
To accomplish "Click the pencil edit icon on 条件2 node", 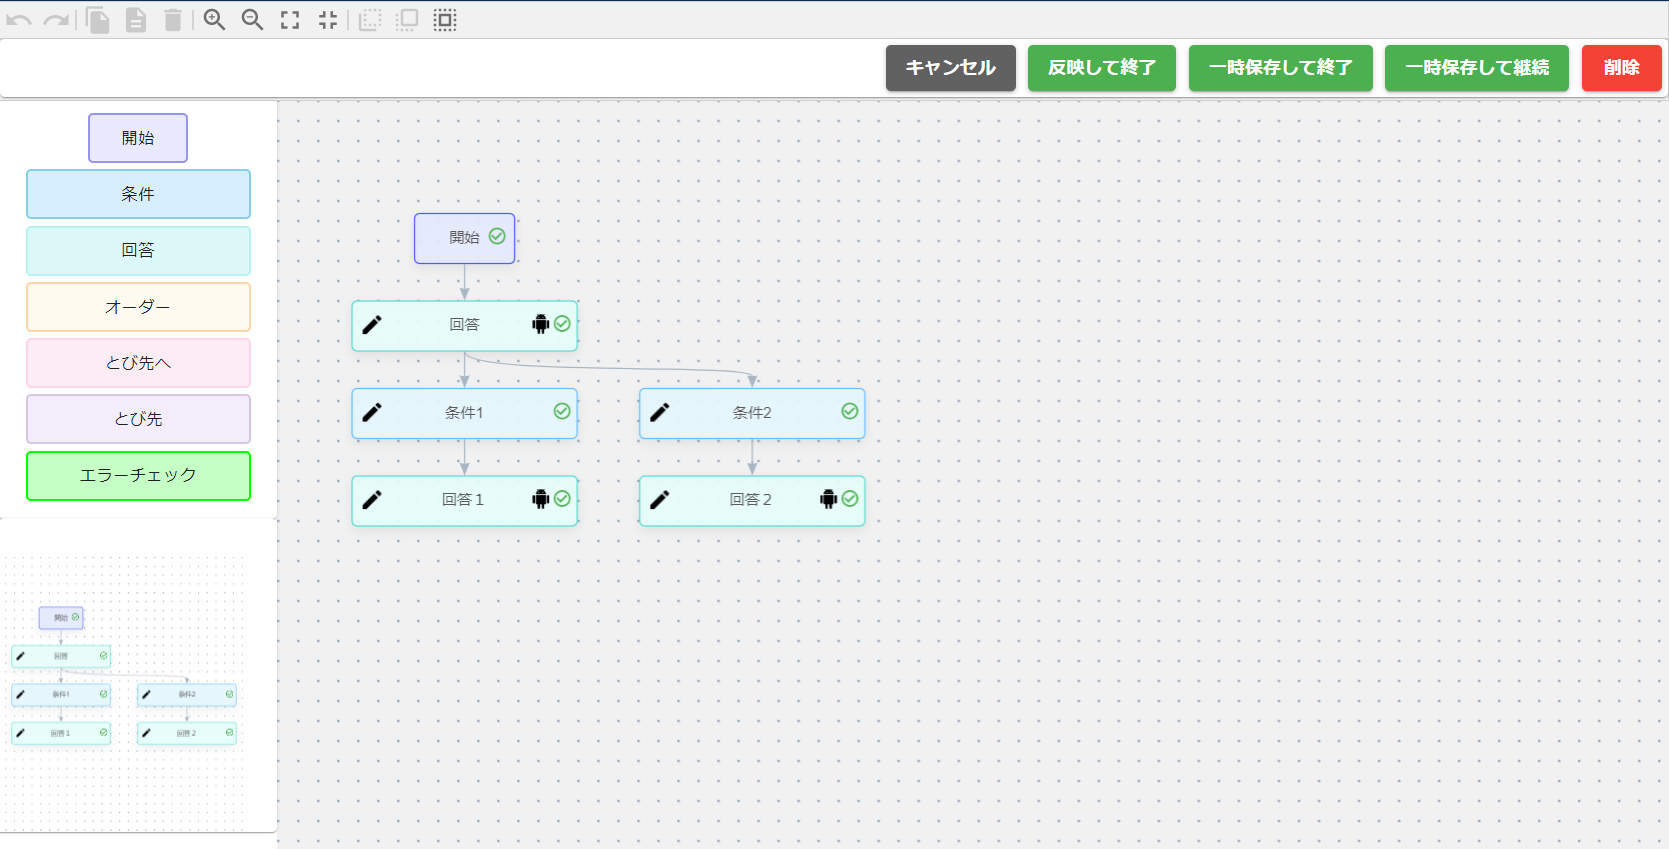I will pos(660,412).
